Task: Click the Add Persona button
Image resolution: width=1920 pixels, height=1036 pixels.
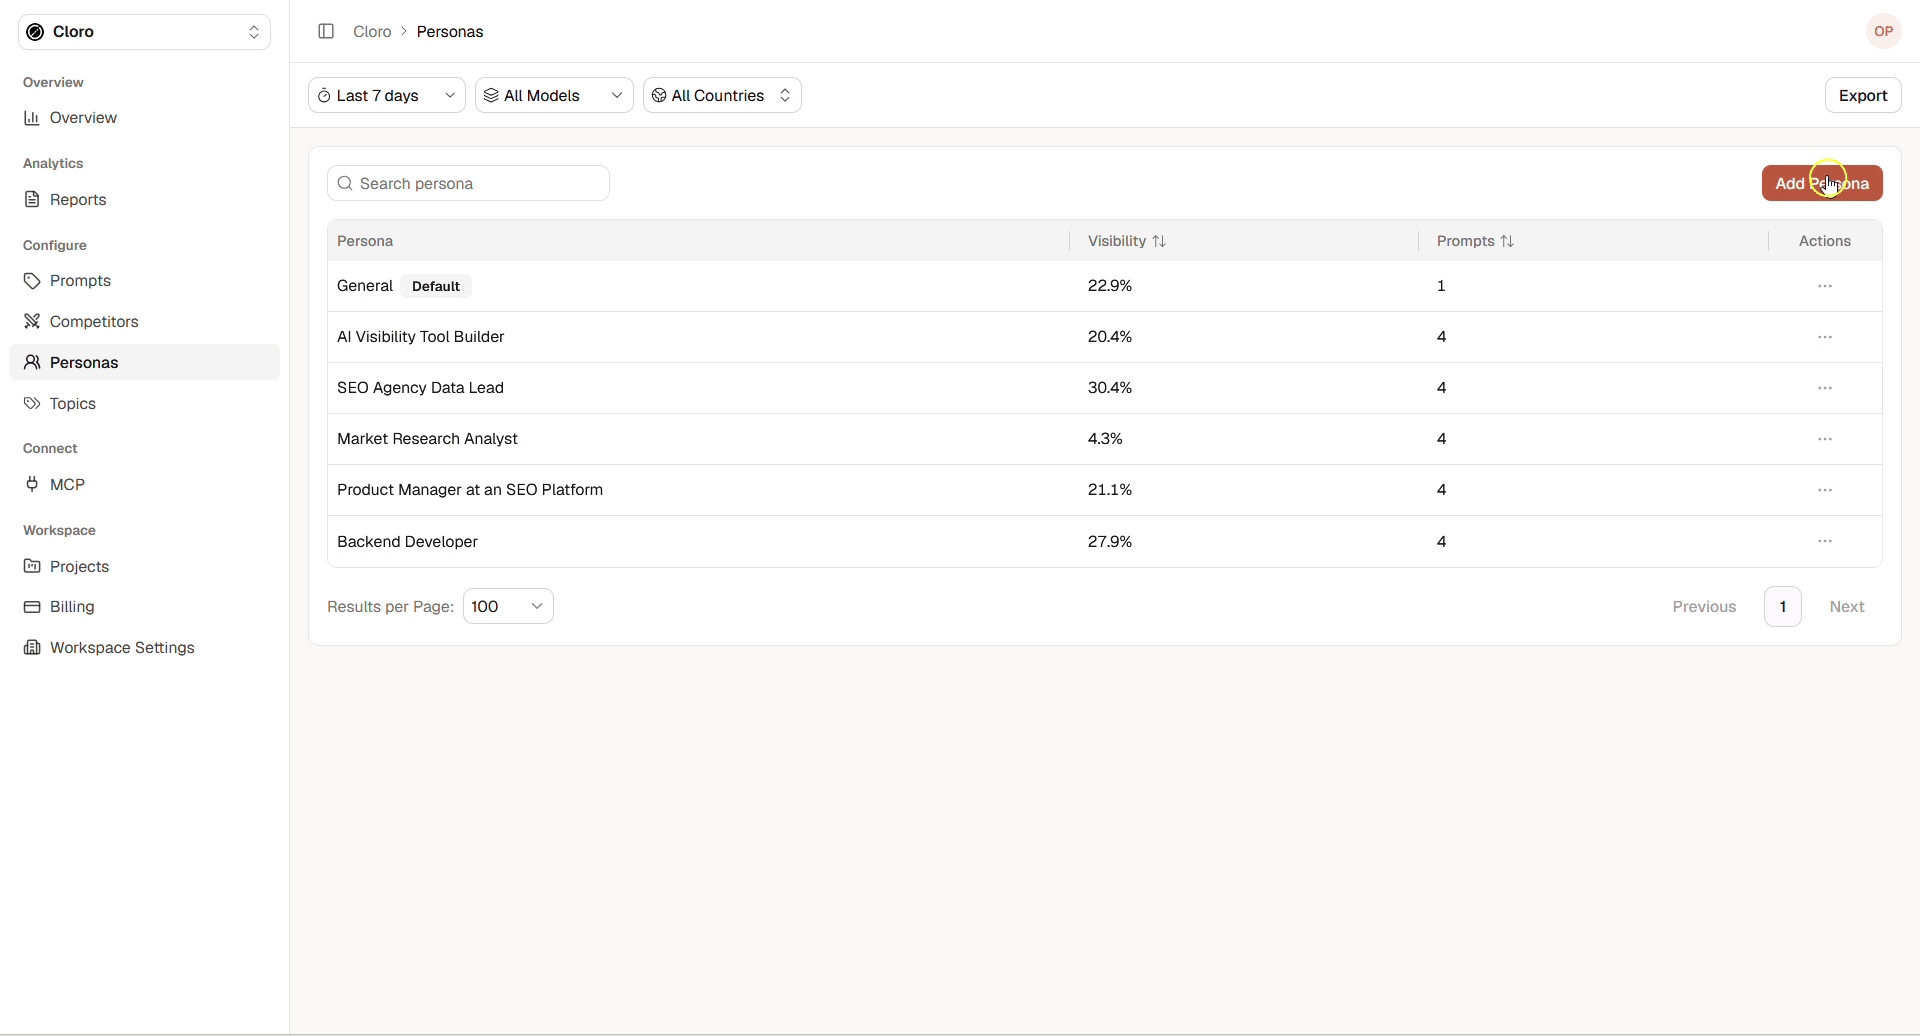Action: [x=1822, y=183]
